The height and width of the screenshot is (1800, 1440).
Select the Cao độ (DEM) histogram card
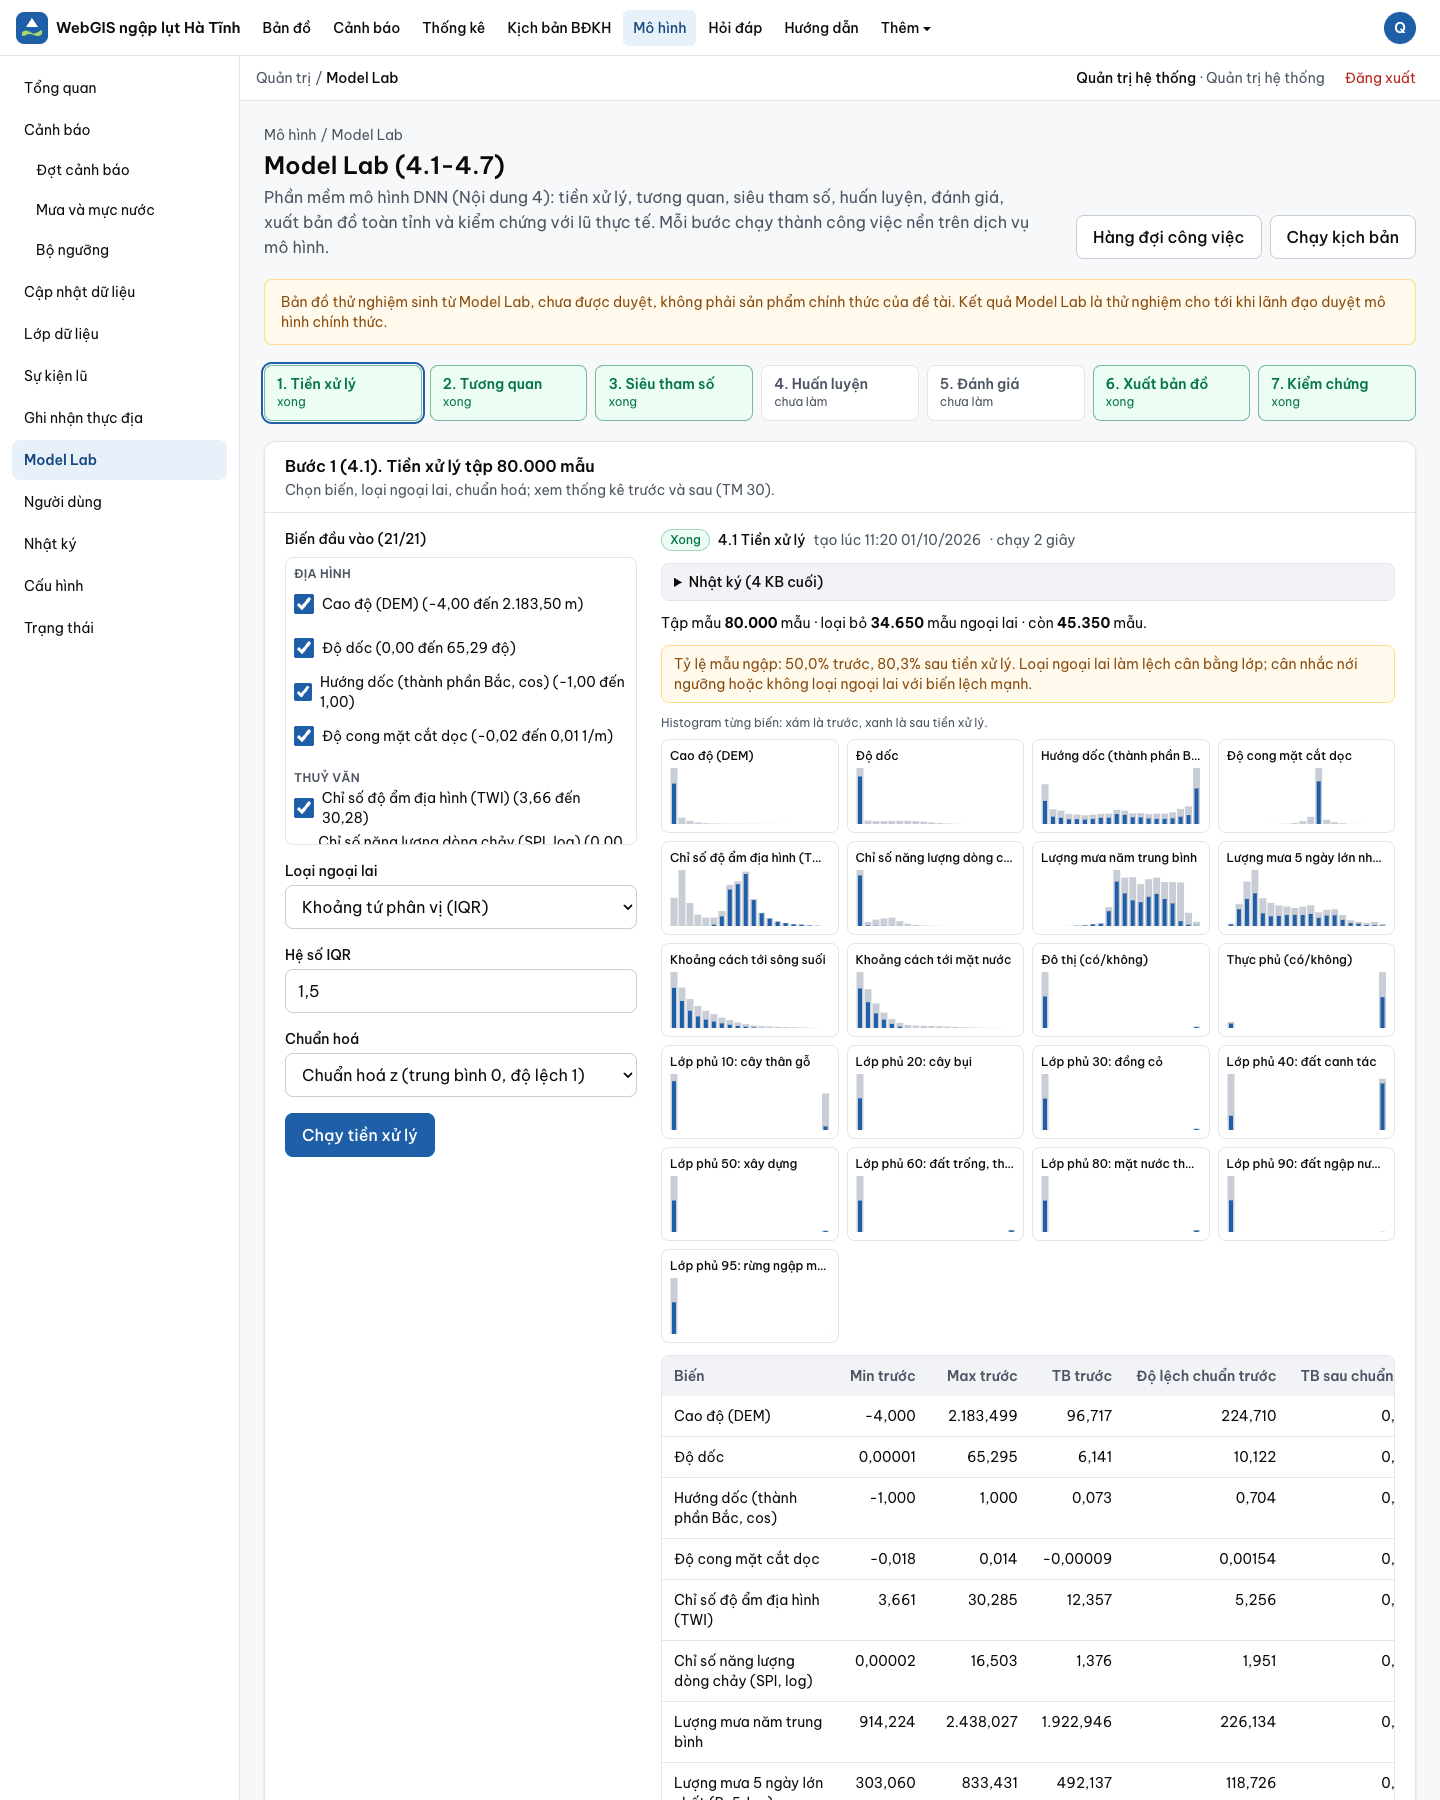750,786
